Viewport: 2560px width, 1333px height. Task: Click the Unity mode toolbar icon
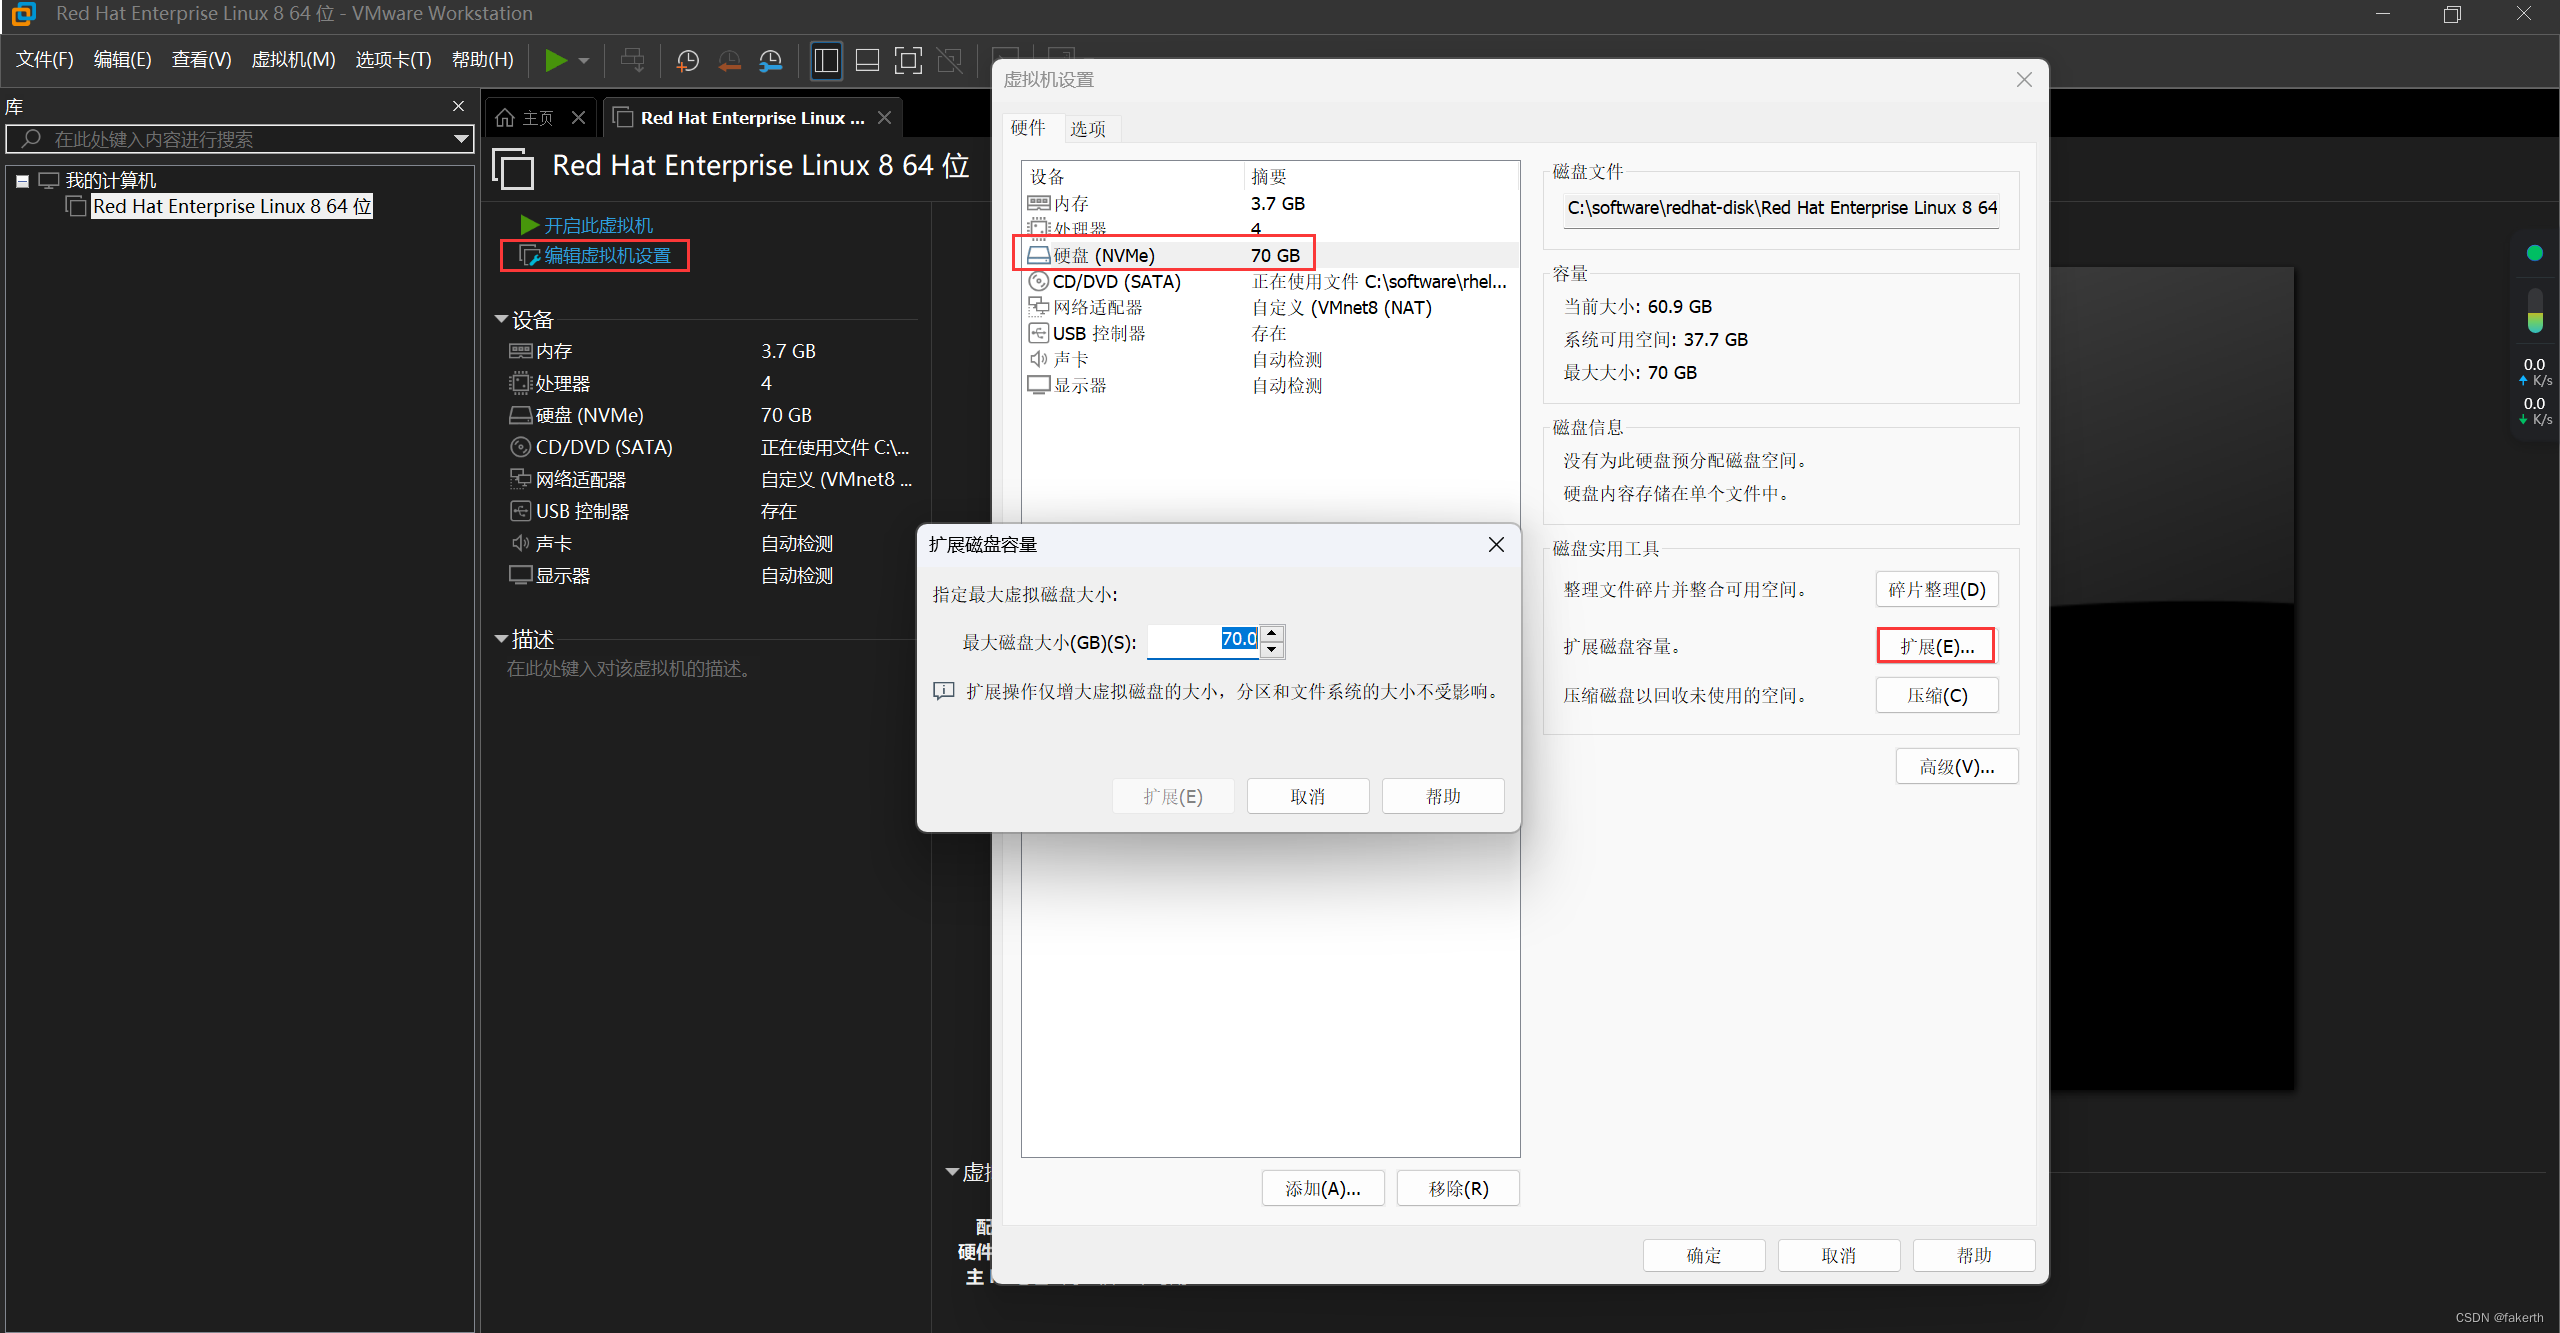click(950, 60)
